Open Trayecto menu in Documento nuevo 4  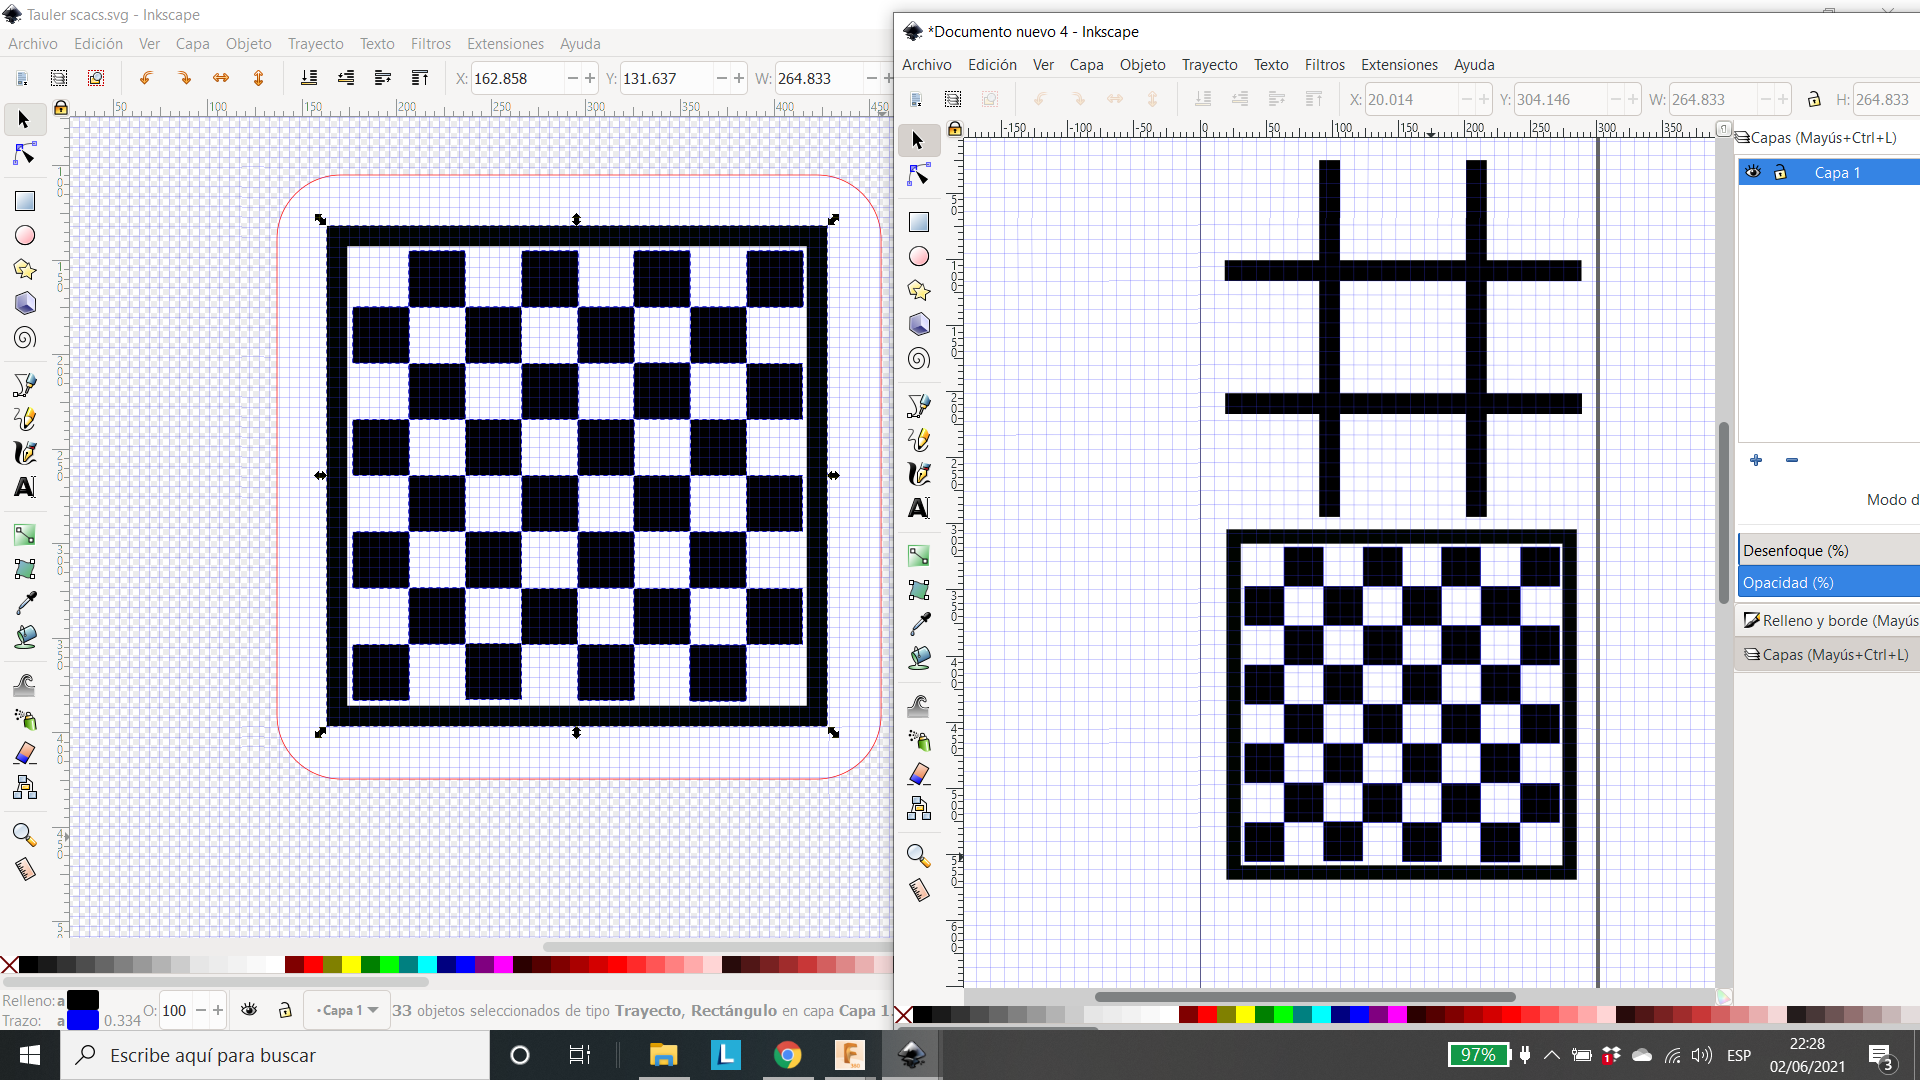[x=1209, y=64]
